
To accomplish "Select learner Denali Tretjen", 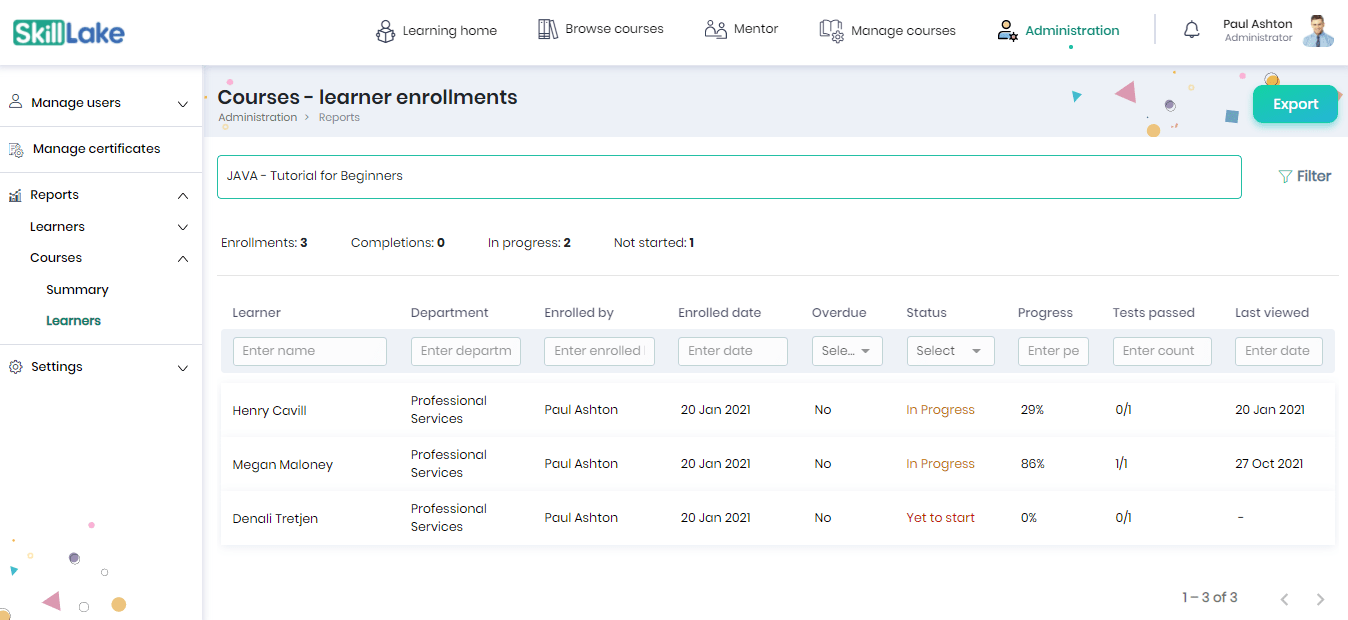I will [276, 519].
